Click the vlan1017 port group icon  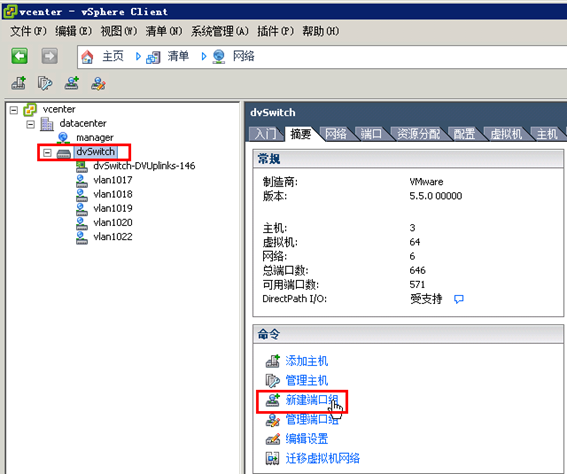click(x=82, y=180)
